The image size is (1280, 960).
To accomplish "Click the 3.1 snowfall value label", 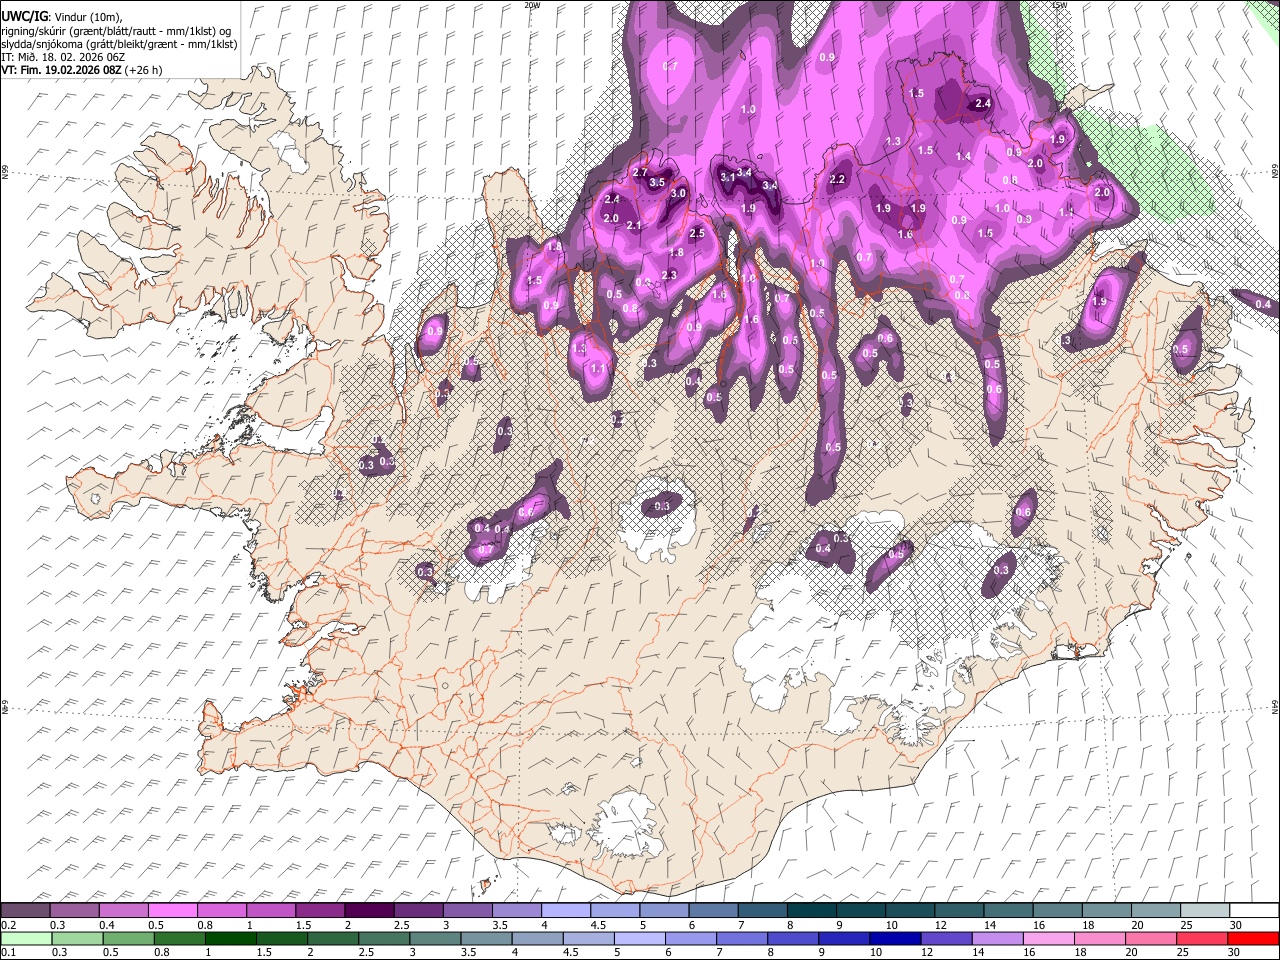I will tap(728, 177).
